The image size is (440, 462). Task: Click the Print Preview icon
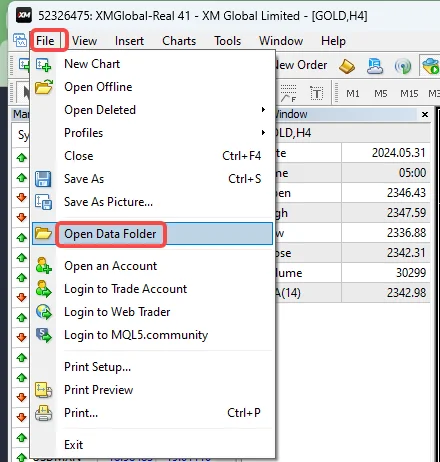click(x=43, y=390)
